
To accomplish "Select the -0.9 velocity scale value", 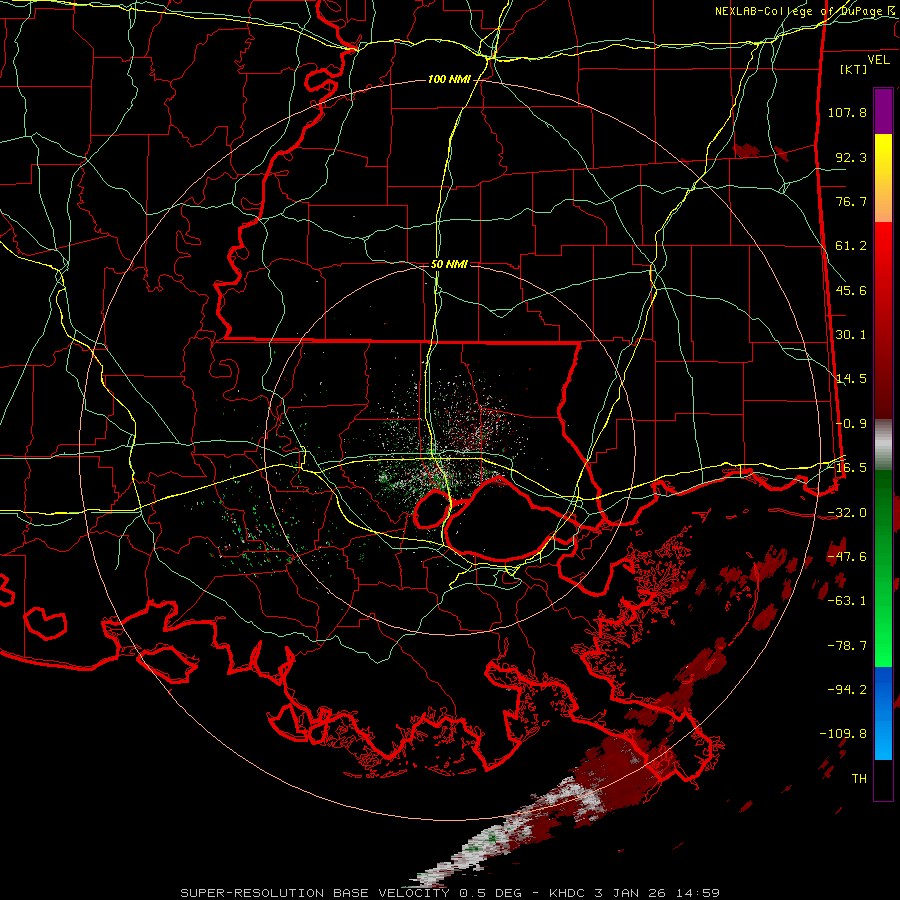I will 851,424.
